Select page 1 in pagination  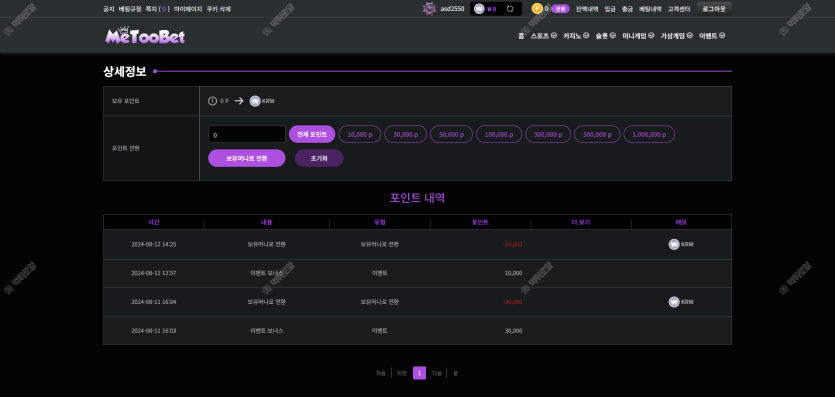click(x=419, y=373)
